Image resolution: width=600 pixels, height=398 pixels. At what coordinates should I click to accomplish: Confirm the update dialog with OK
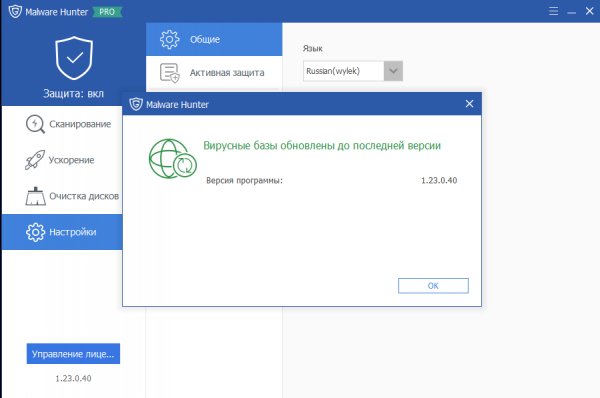[x=433, y=286]
